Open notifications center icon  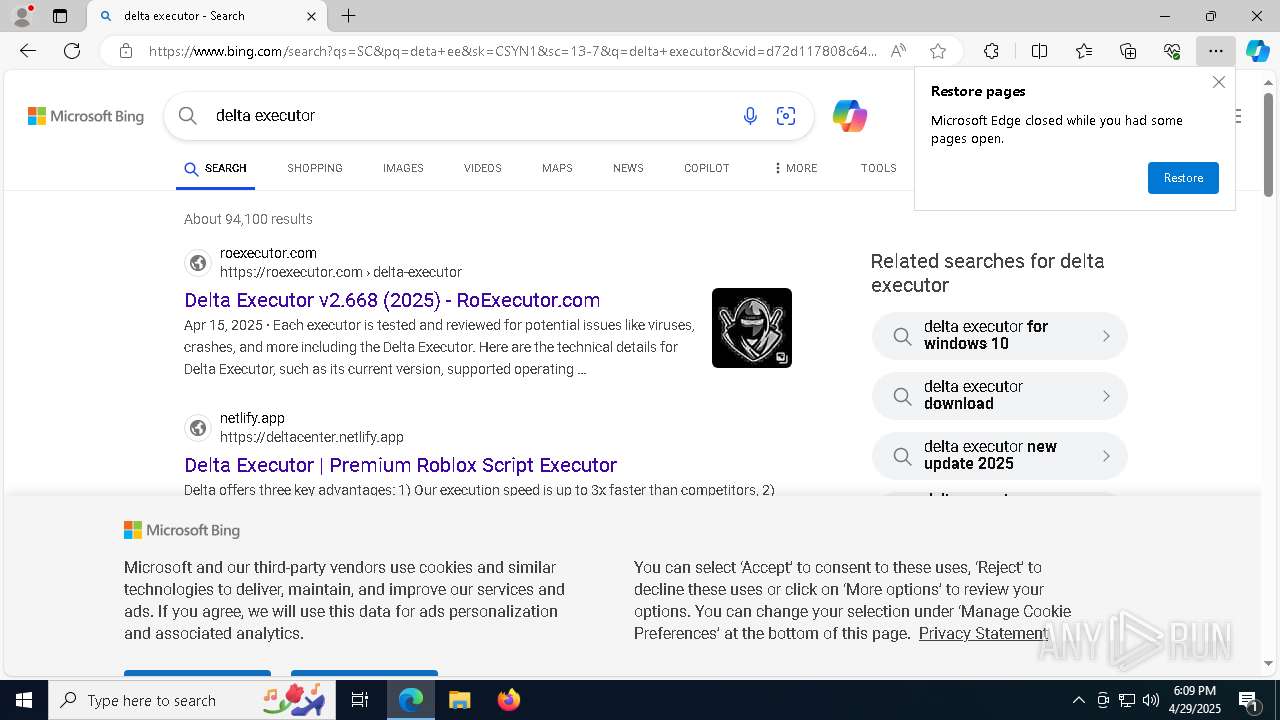click(x=1249, y=700)
